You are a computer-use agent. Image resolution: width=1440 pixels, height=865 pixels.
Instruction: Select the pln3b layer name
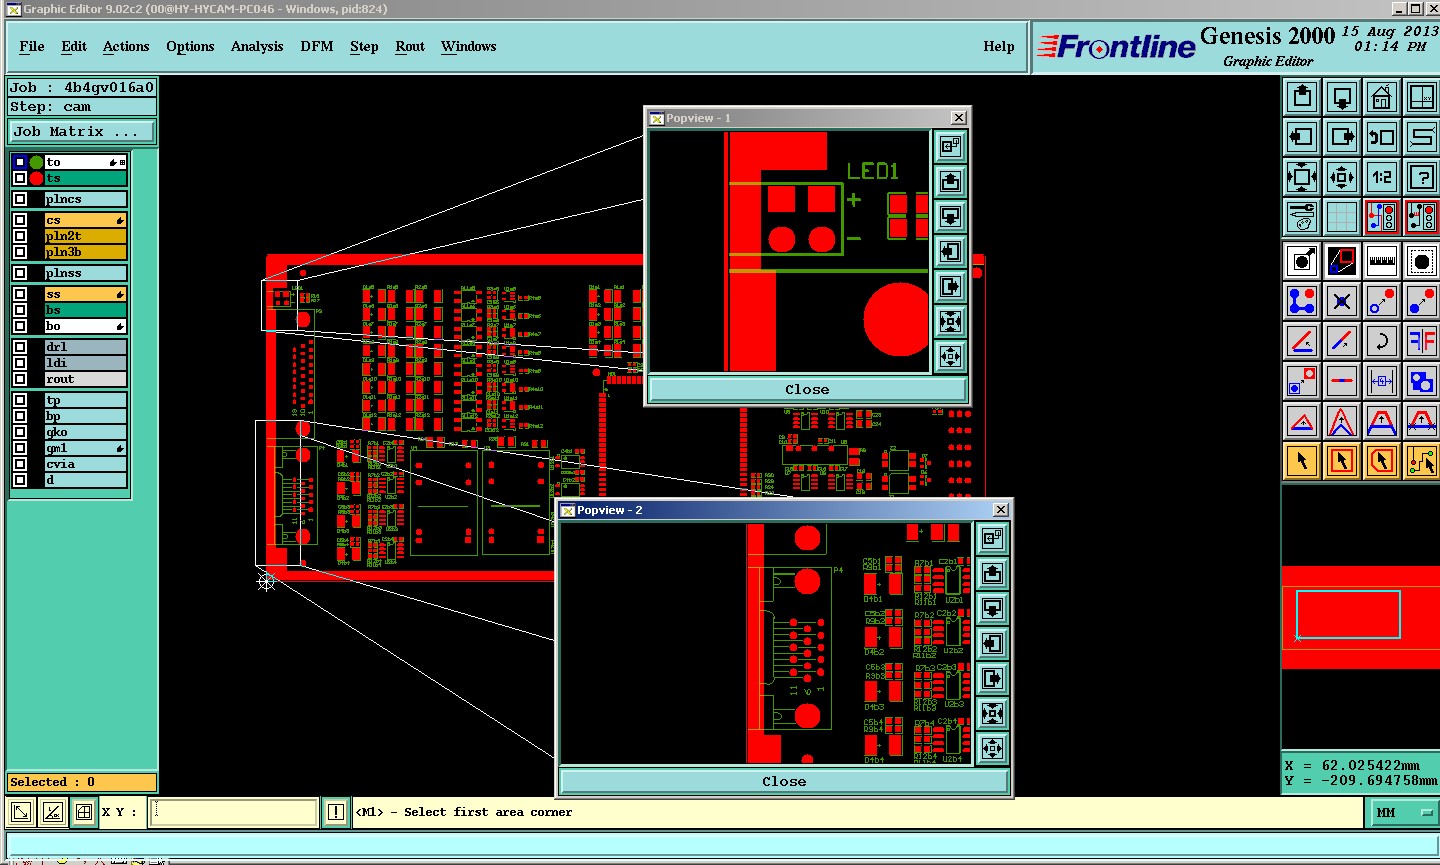pos(85,252)
